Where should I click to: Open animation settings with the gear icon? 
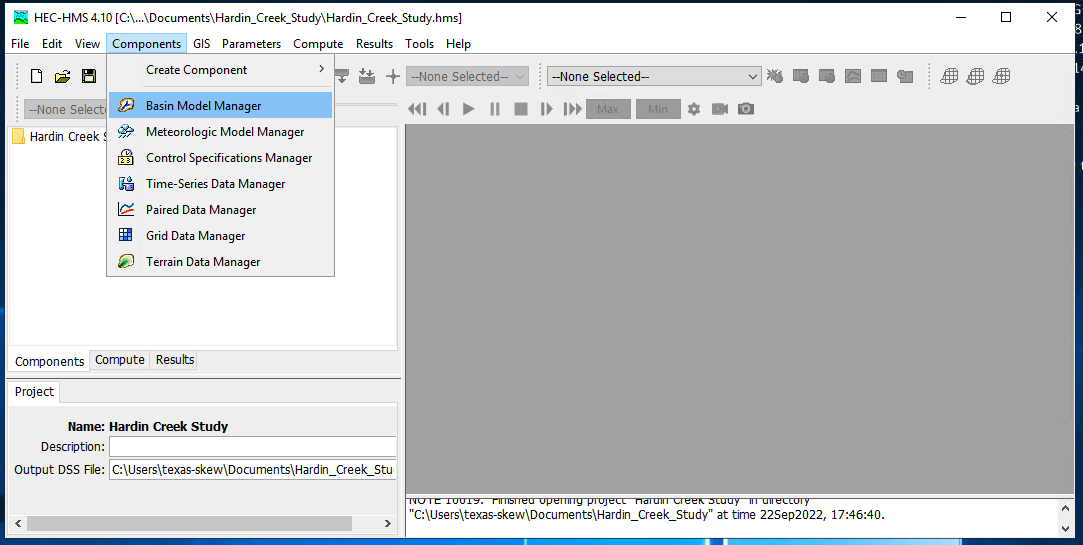coord(694,109)
